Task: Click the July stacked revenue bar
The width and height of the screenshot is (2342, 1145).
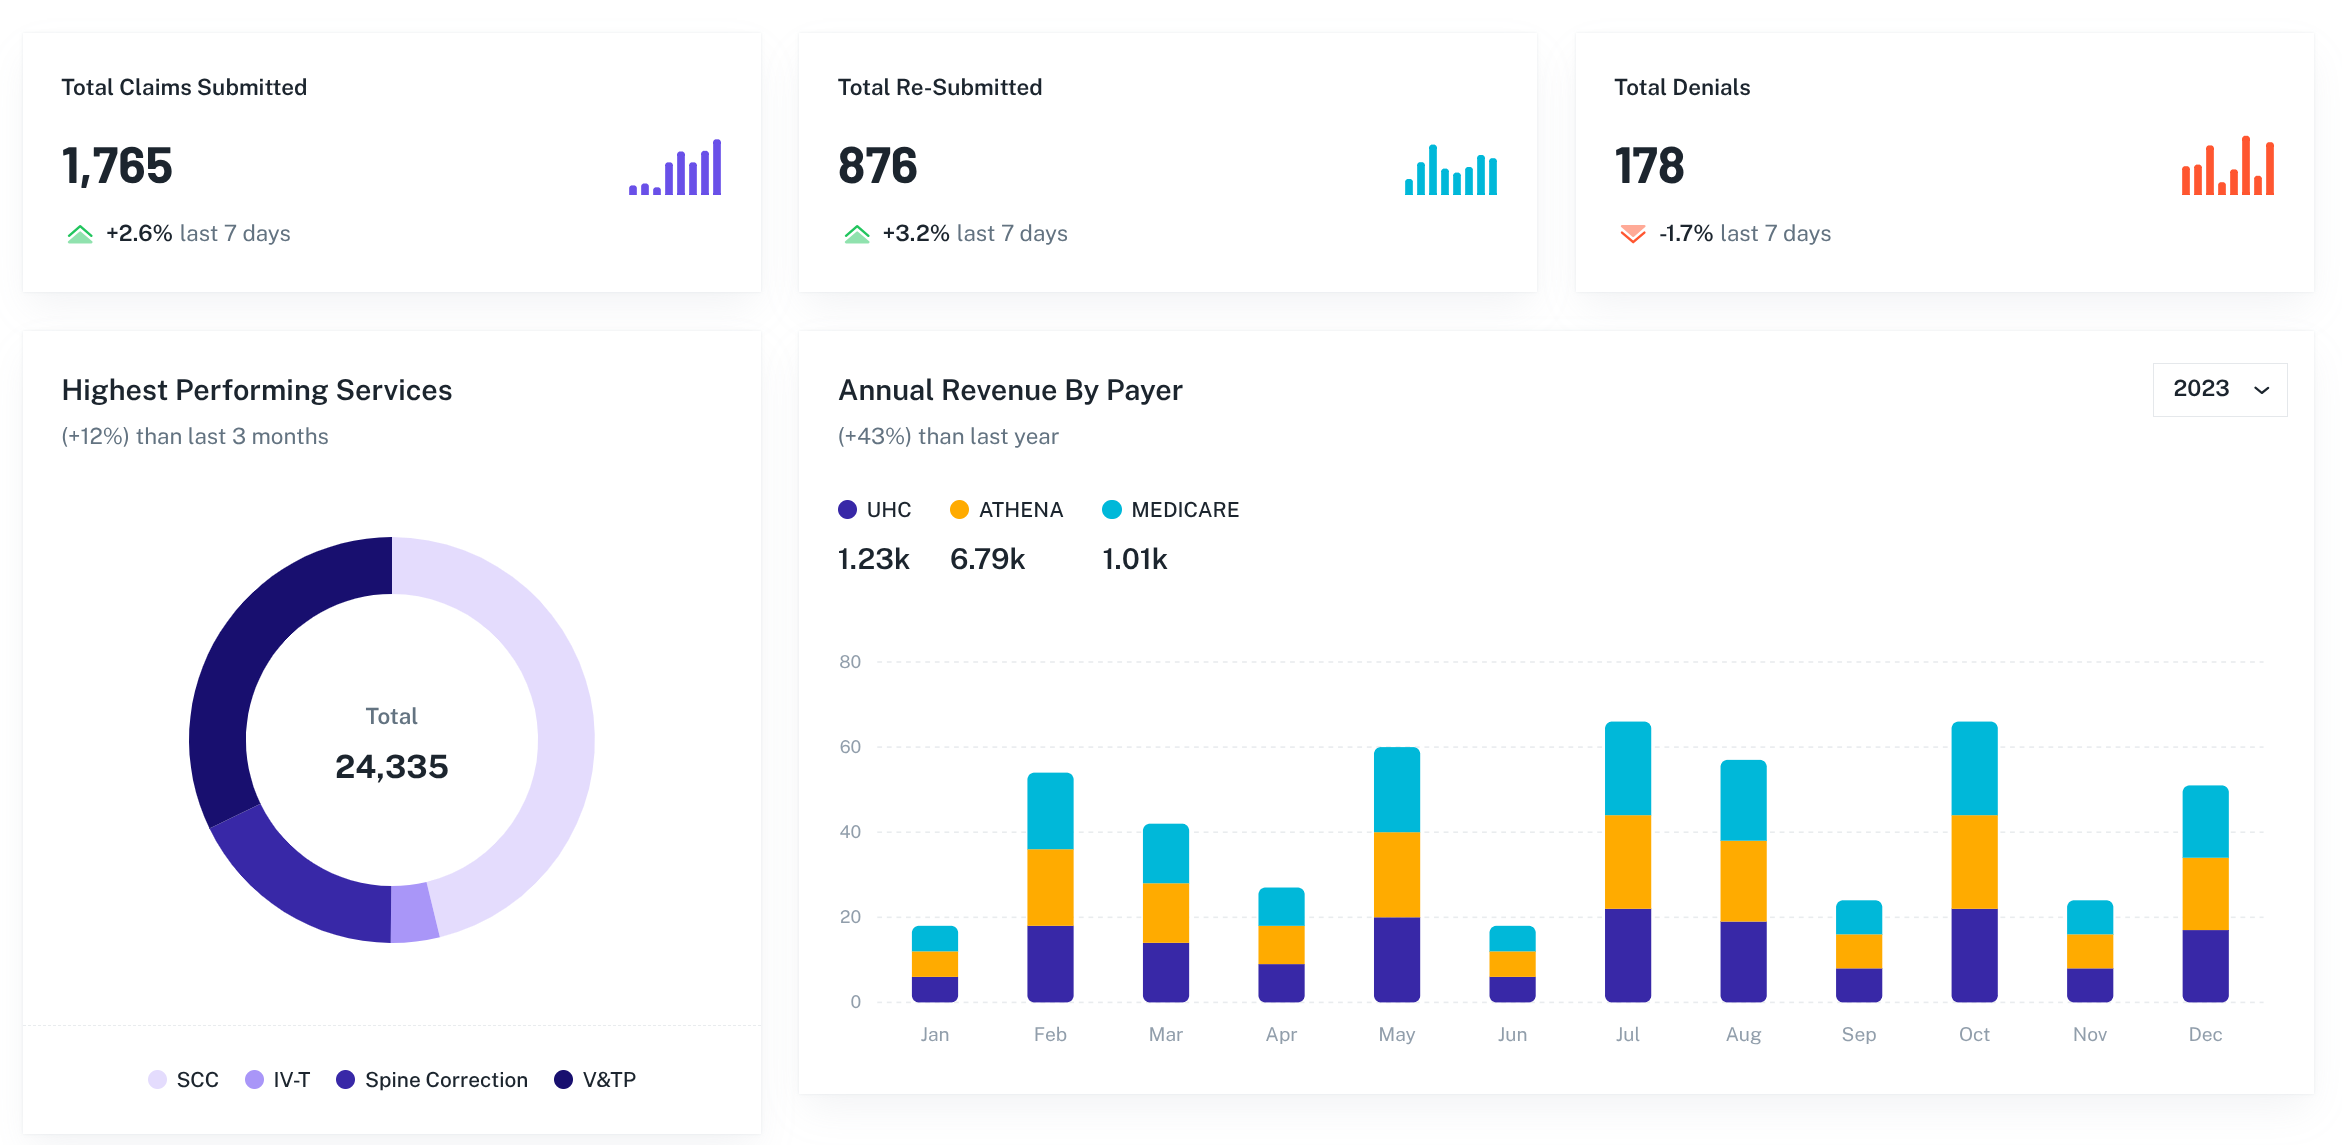Action: coord(1627,862)
